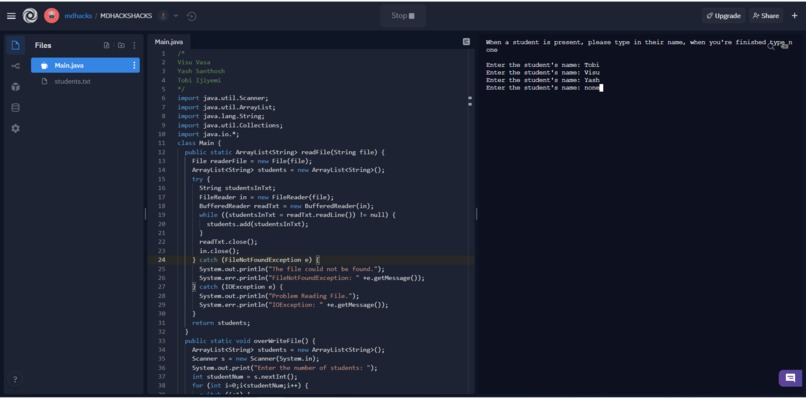The height and width of the screenshot is (398, 806).
Task: Click 'int studentNum = s.nextInt();' line
Action: click(245, 376)
